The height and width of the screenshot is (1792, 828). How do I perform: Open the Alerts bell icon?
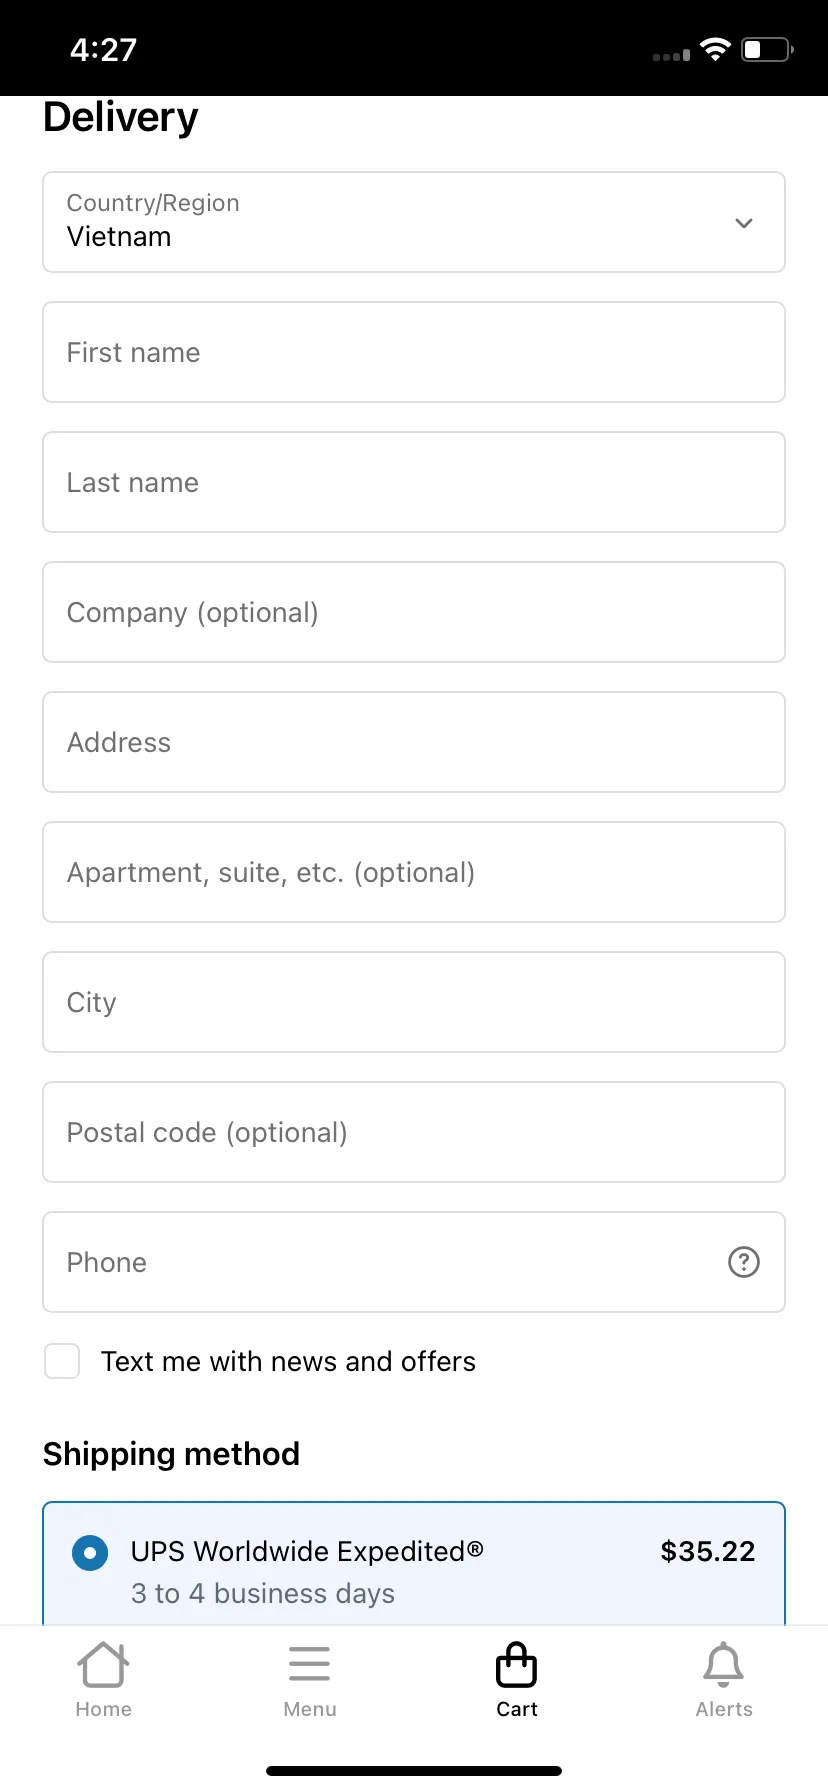pyautogui.click(x=724, y=1665)
